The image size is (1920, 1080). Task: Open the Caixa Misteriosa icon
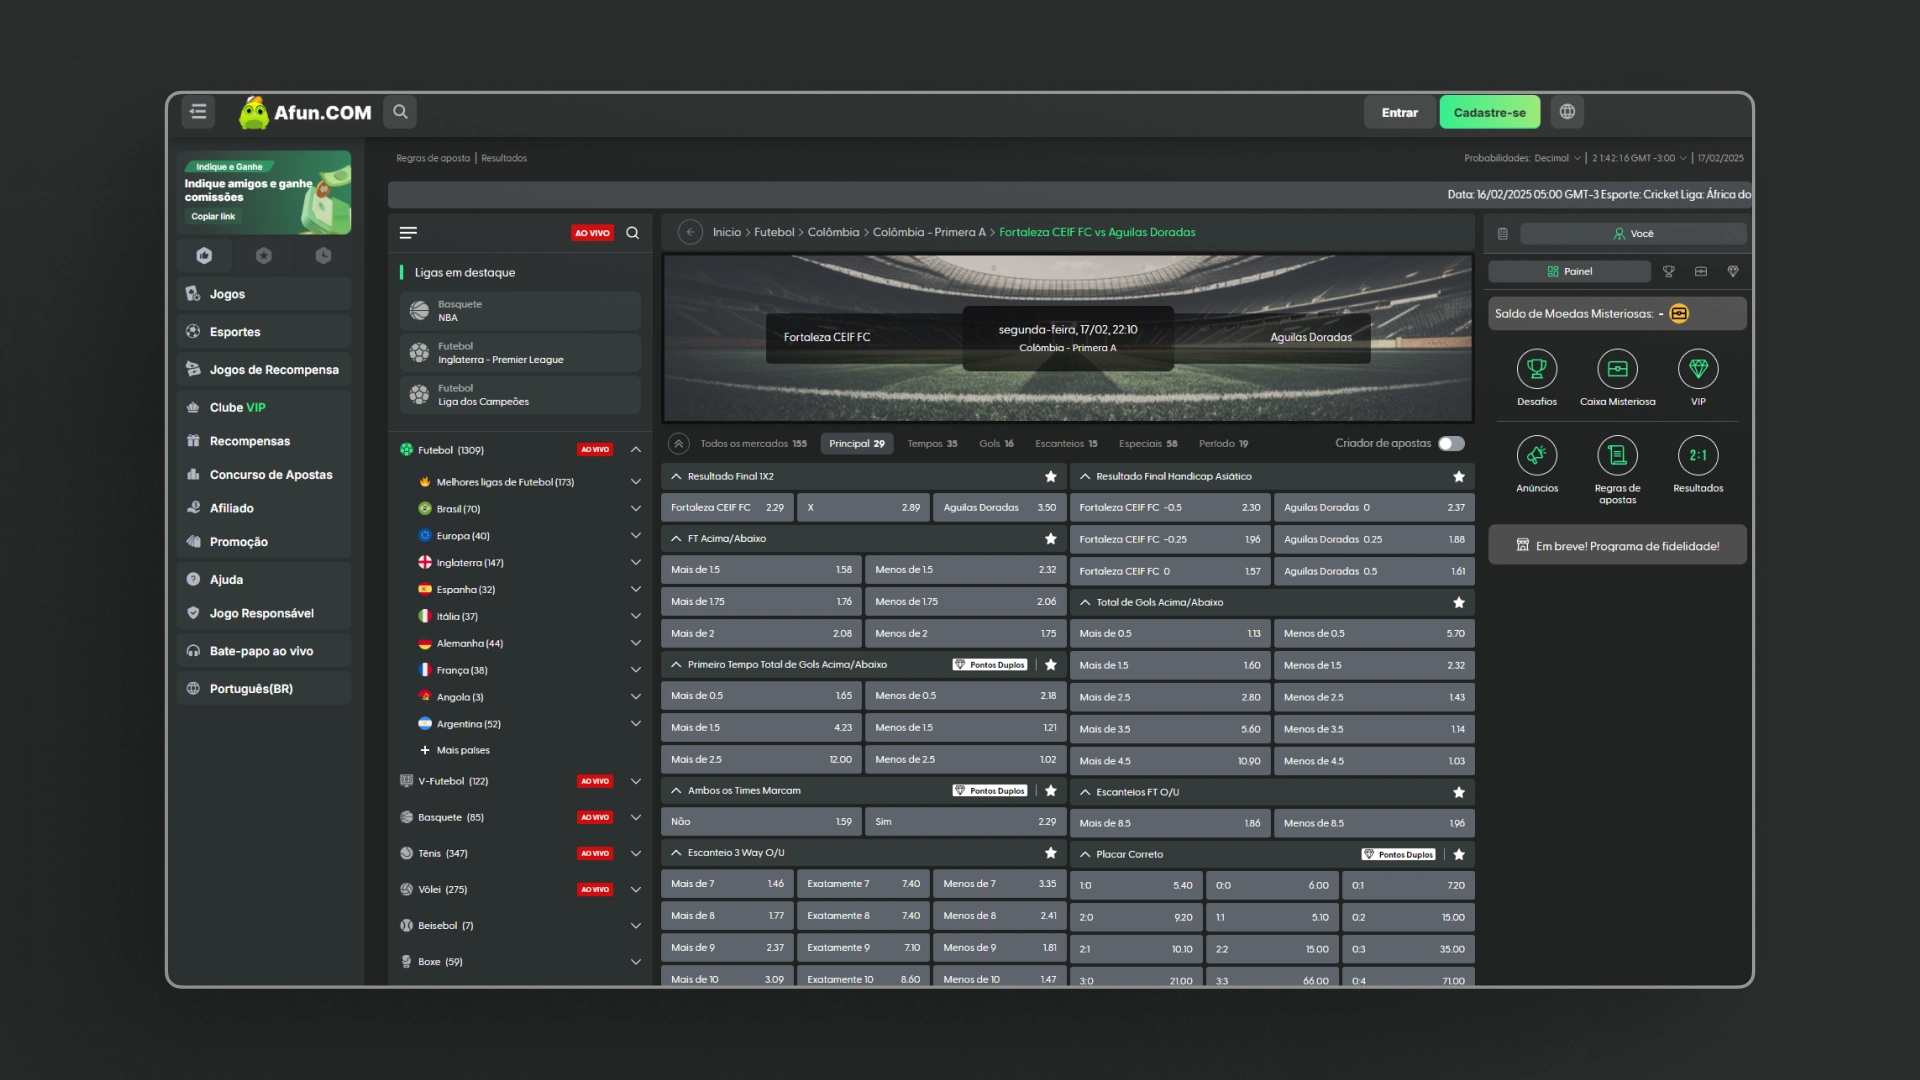(x=1617, y=369)
